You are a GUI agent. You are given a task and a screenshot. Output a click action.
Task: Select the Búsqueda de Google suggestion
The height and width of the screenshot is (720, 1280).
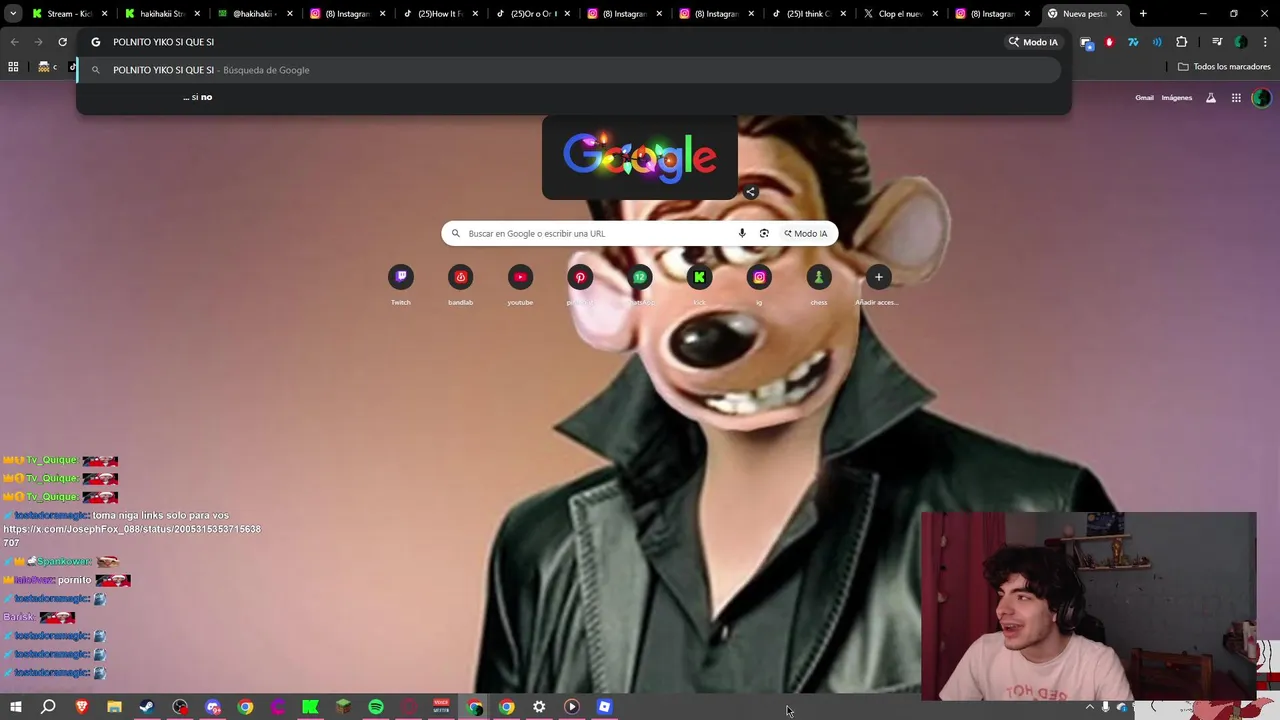(568, 70)
